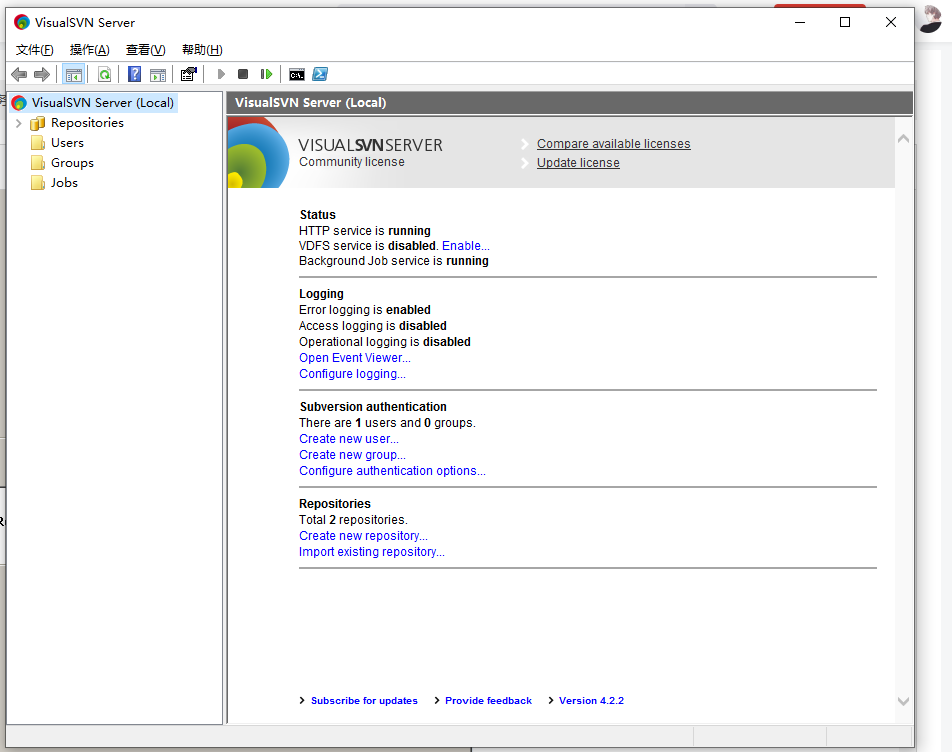Image resolution: width=952 pixels, height=752 pixels.
Task: Click the user avatar at top-right corner
Action: point(931,19)
